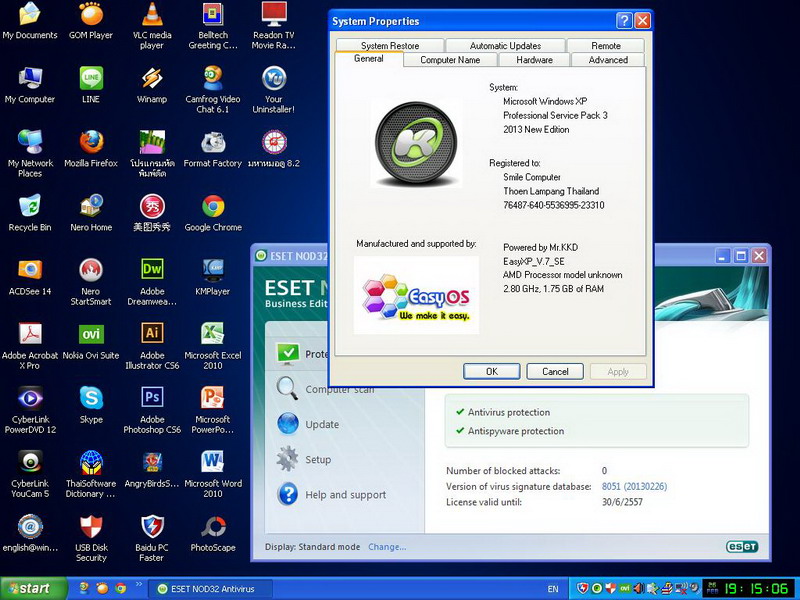Image resolution: width=800 pixels, height=600 pixels.
Task: Open ESET Help and support
Action: 345,494
